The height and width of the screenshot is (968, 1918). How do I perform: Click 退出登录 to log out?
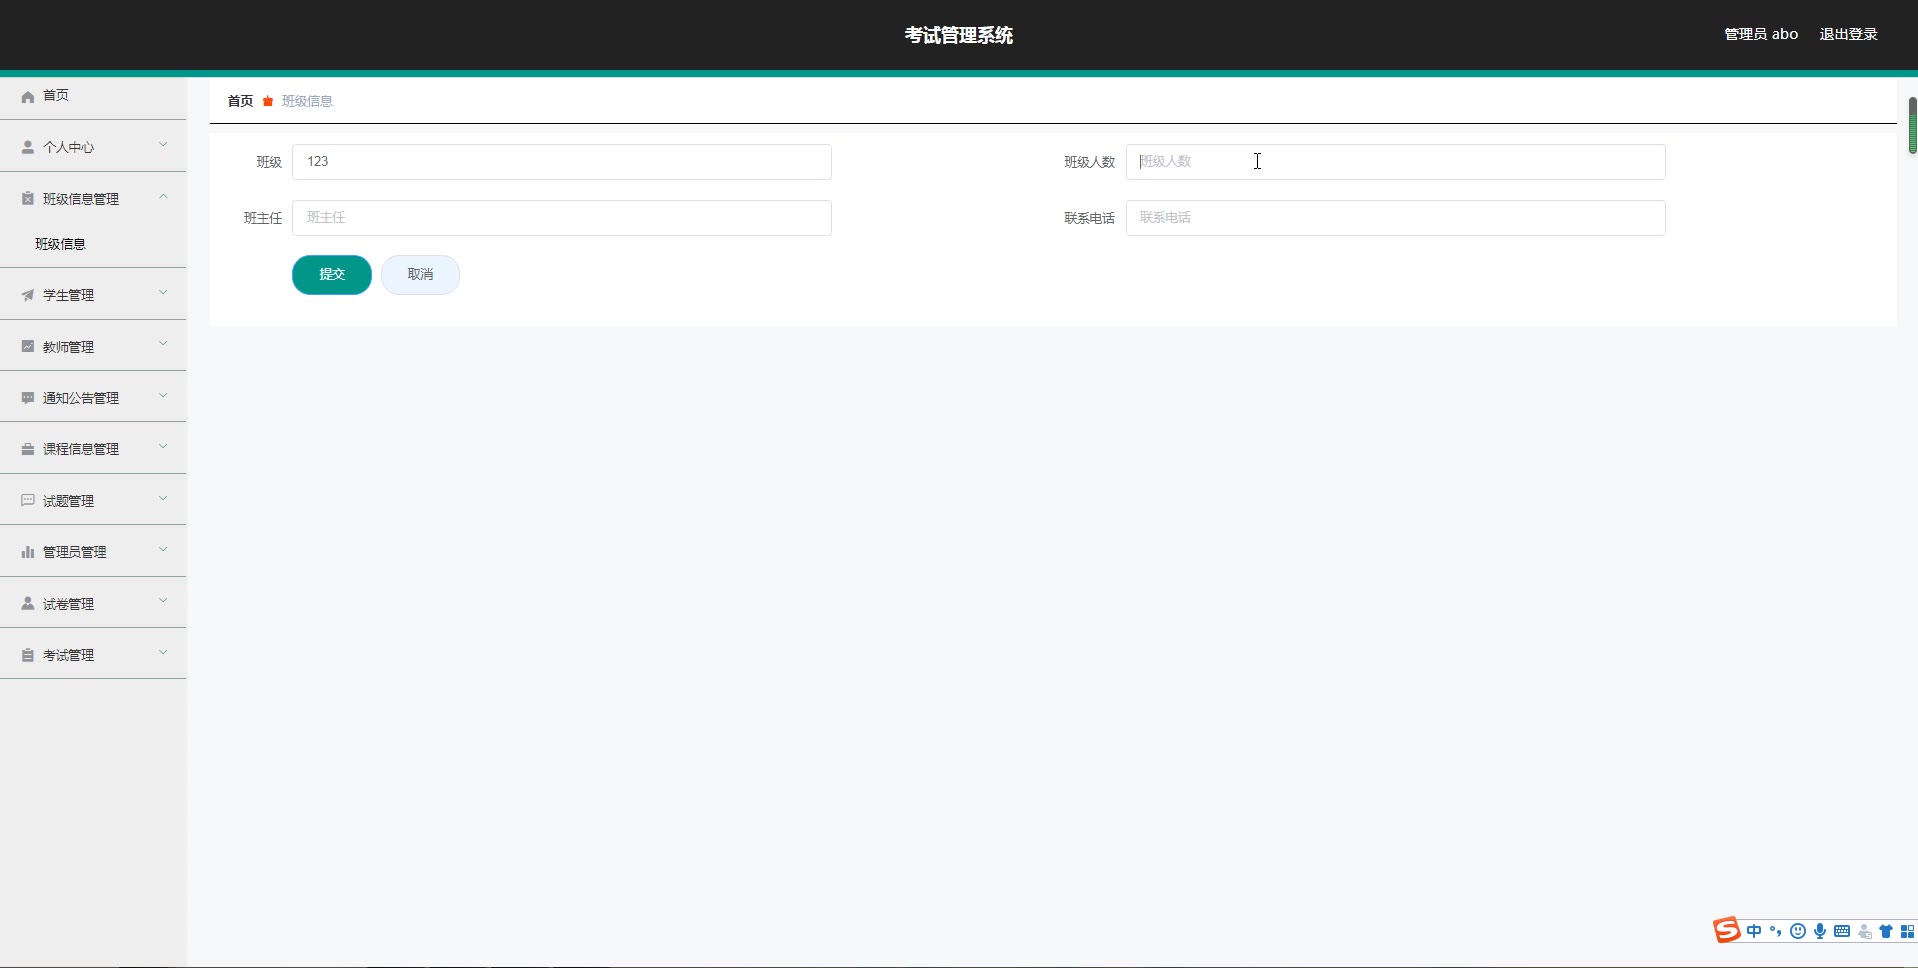pos(1848,34)
